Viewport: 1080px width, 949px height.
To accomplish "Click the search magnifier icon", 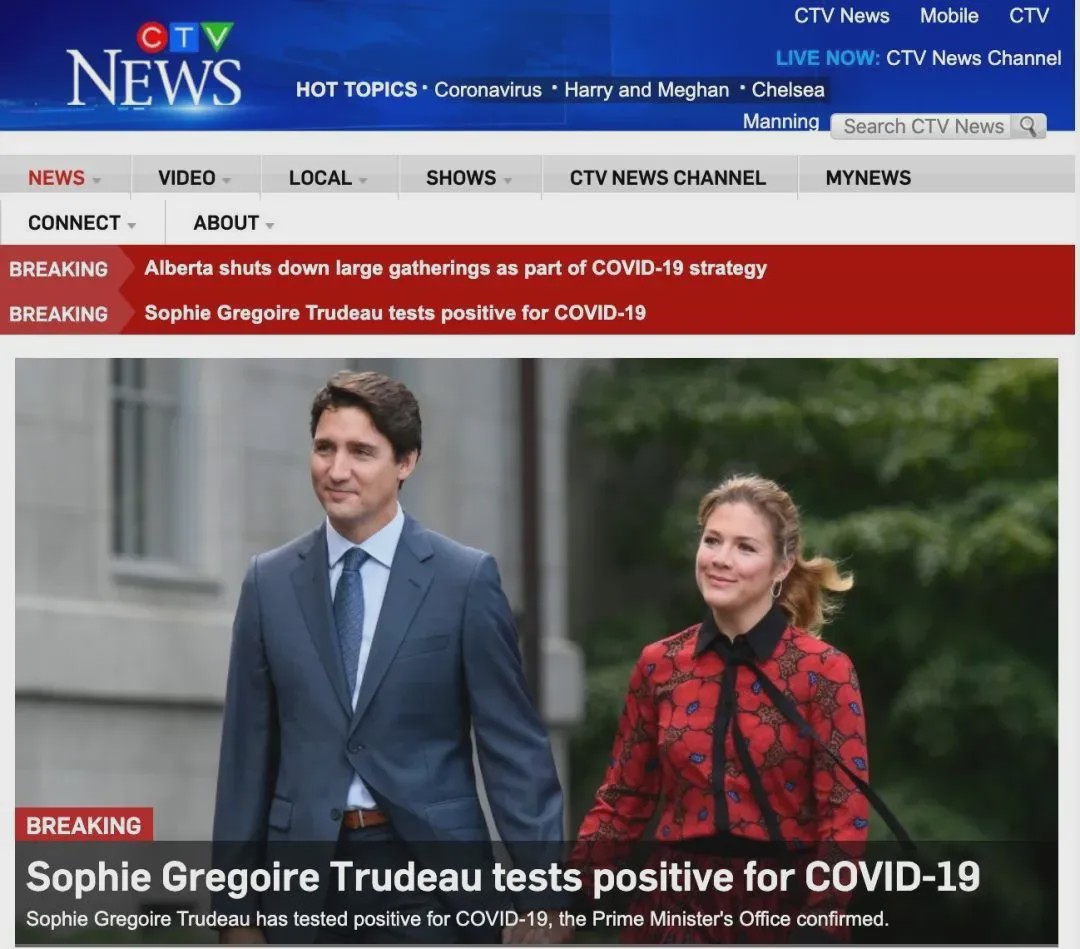I will (x=1028, y=127).
